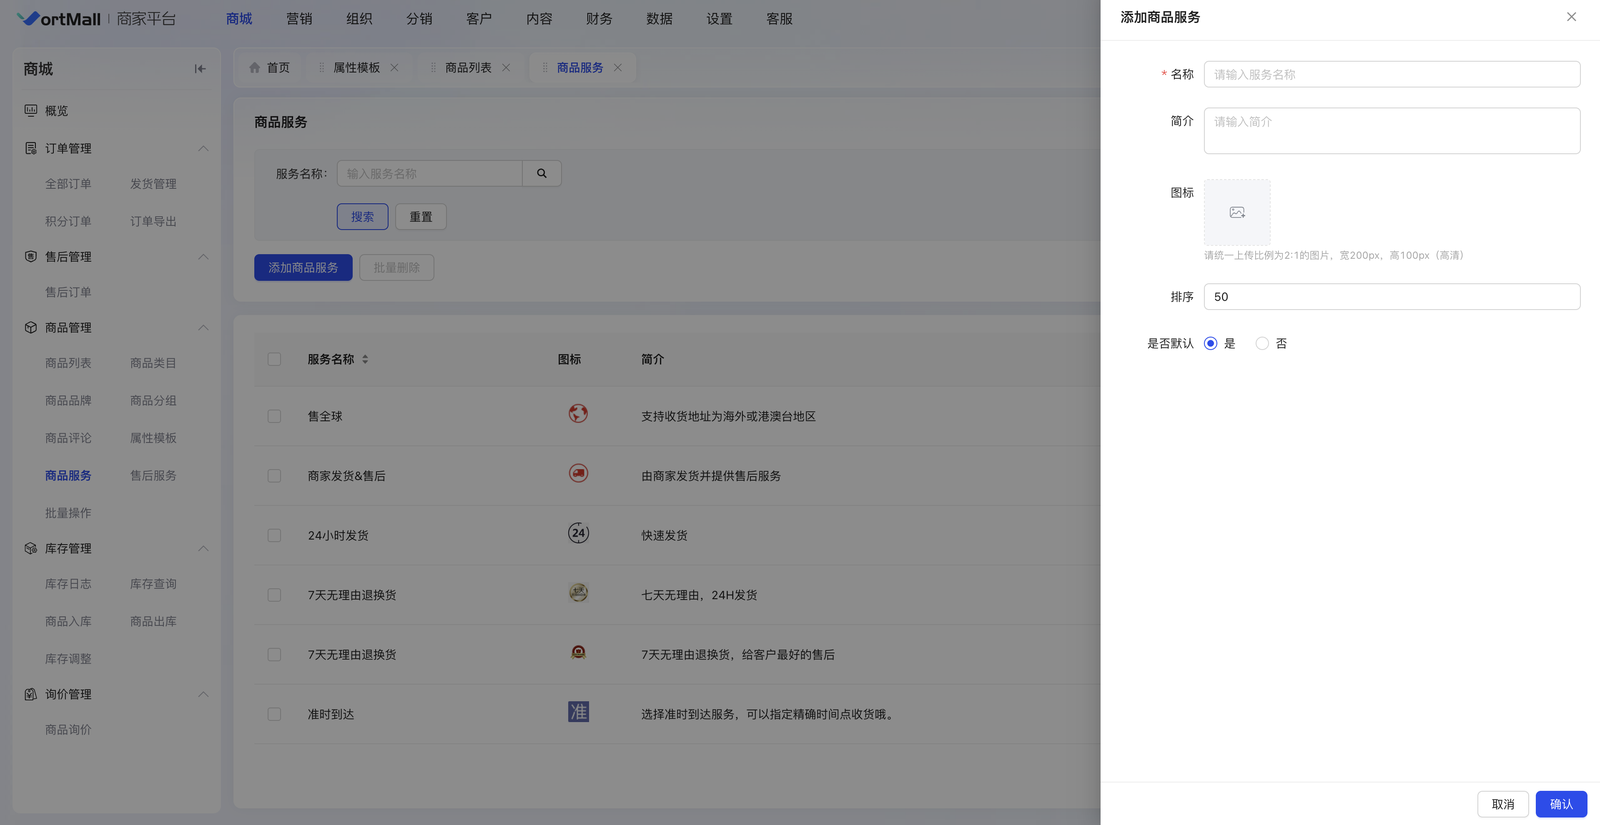Click the sort arrows beside 服务名称

[365, 359]
